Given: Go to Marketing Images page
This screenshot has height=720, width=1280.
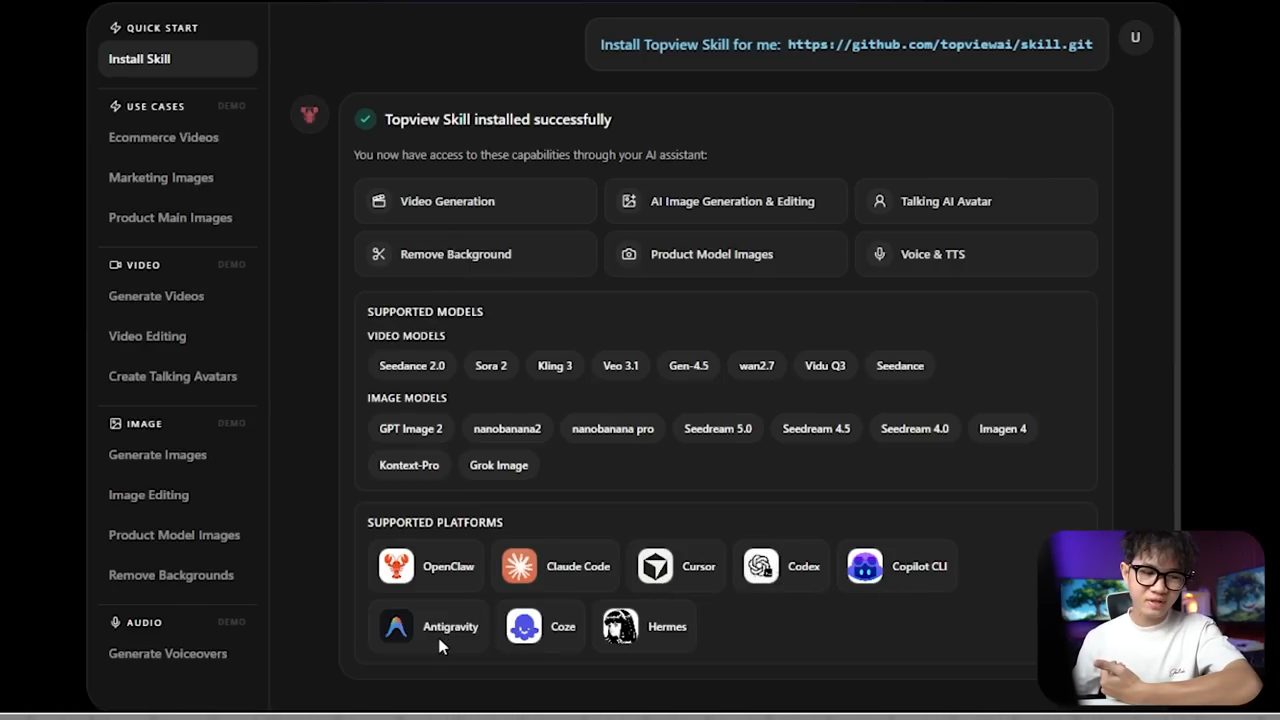Looking at the screenshot, I should click(x=161, y=177).
